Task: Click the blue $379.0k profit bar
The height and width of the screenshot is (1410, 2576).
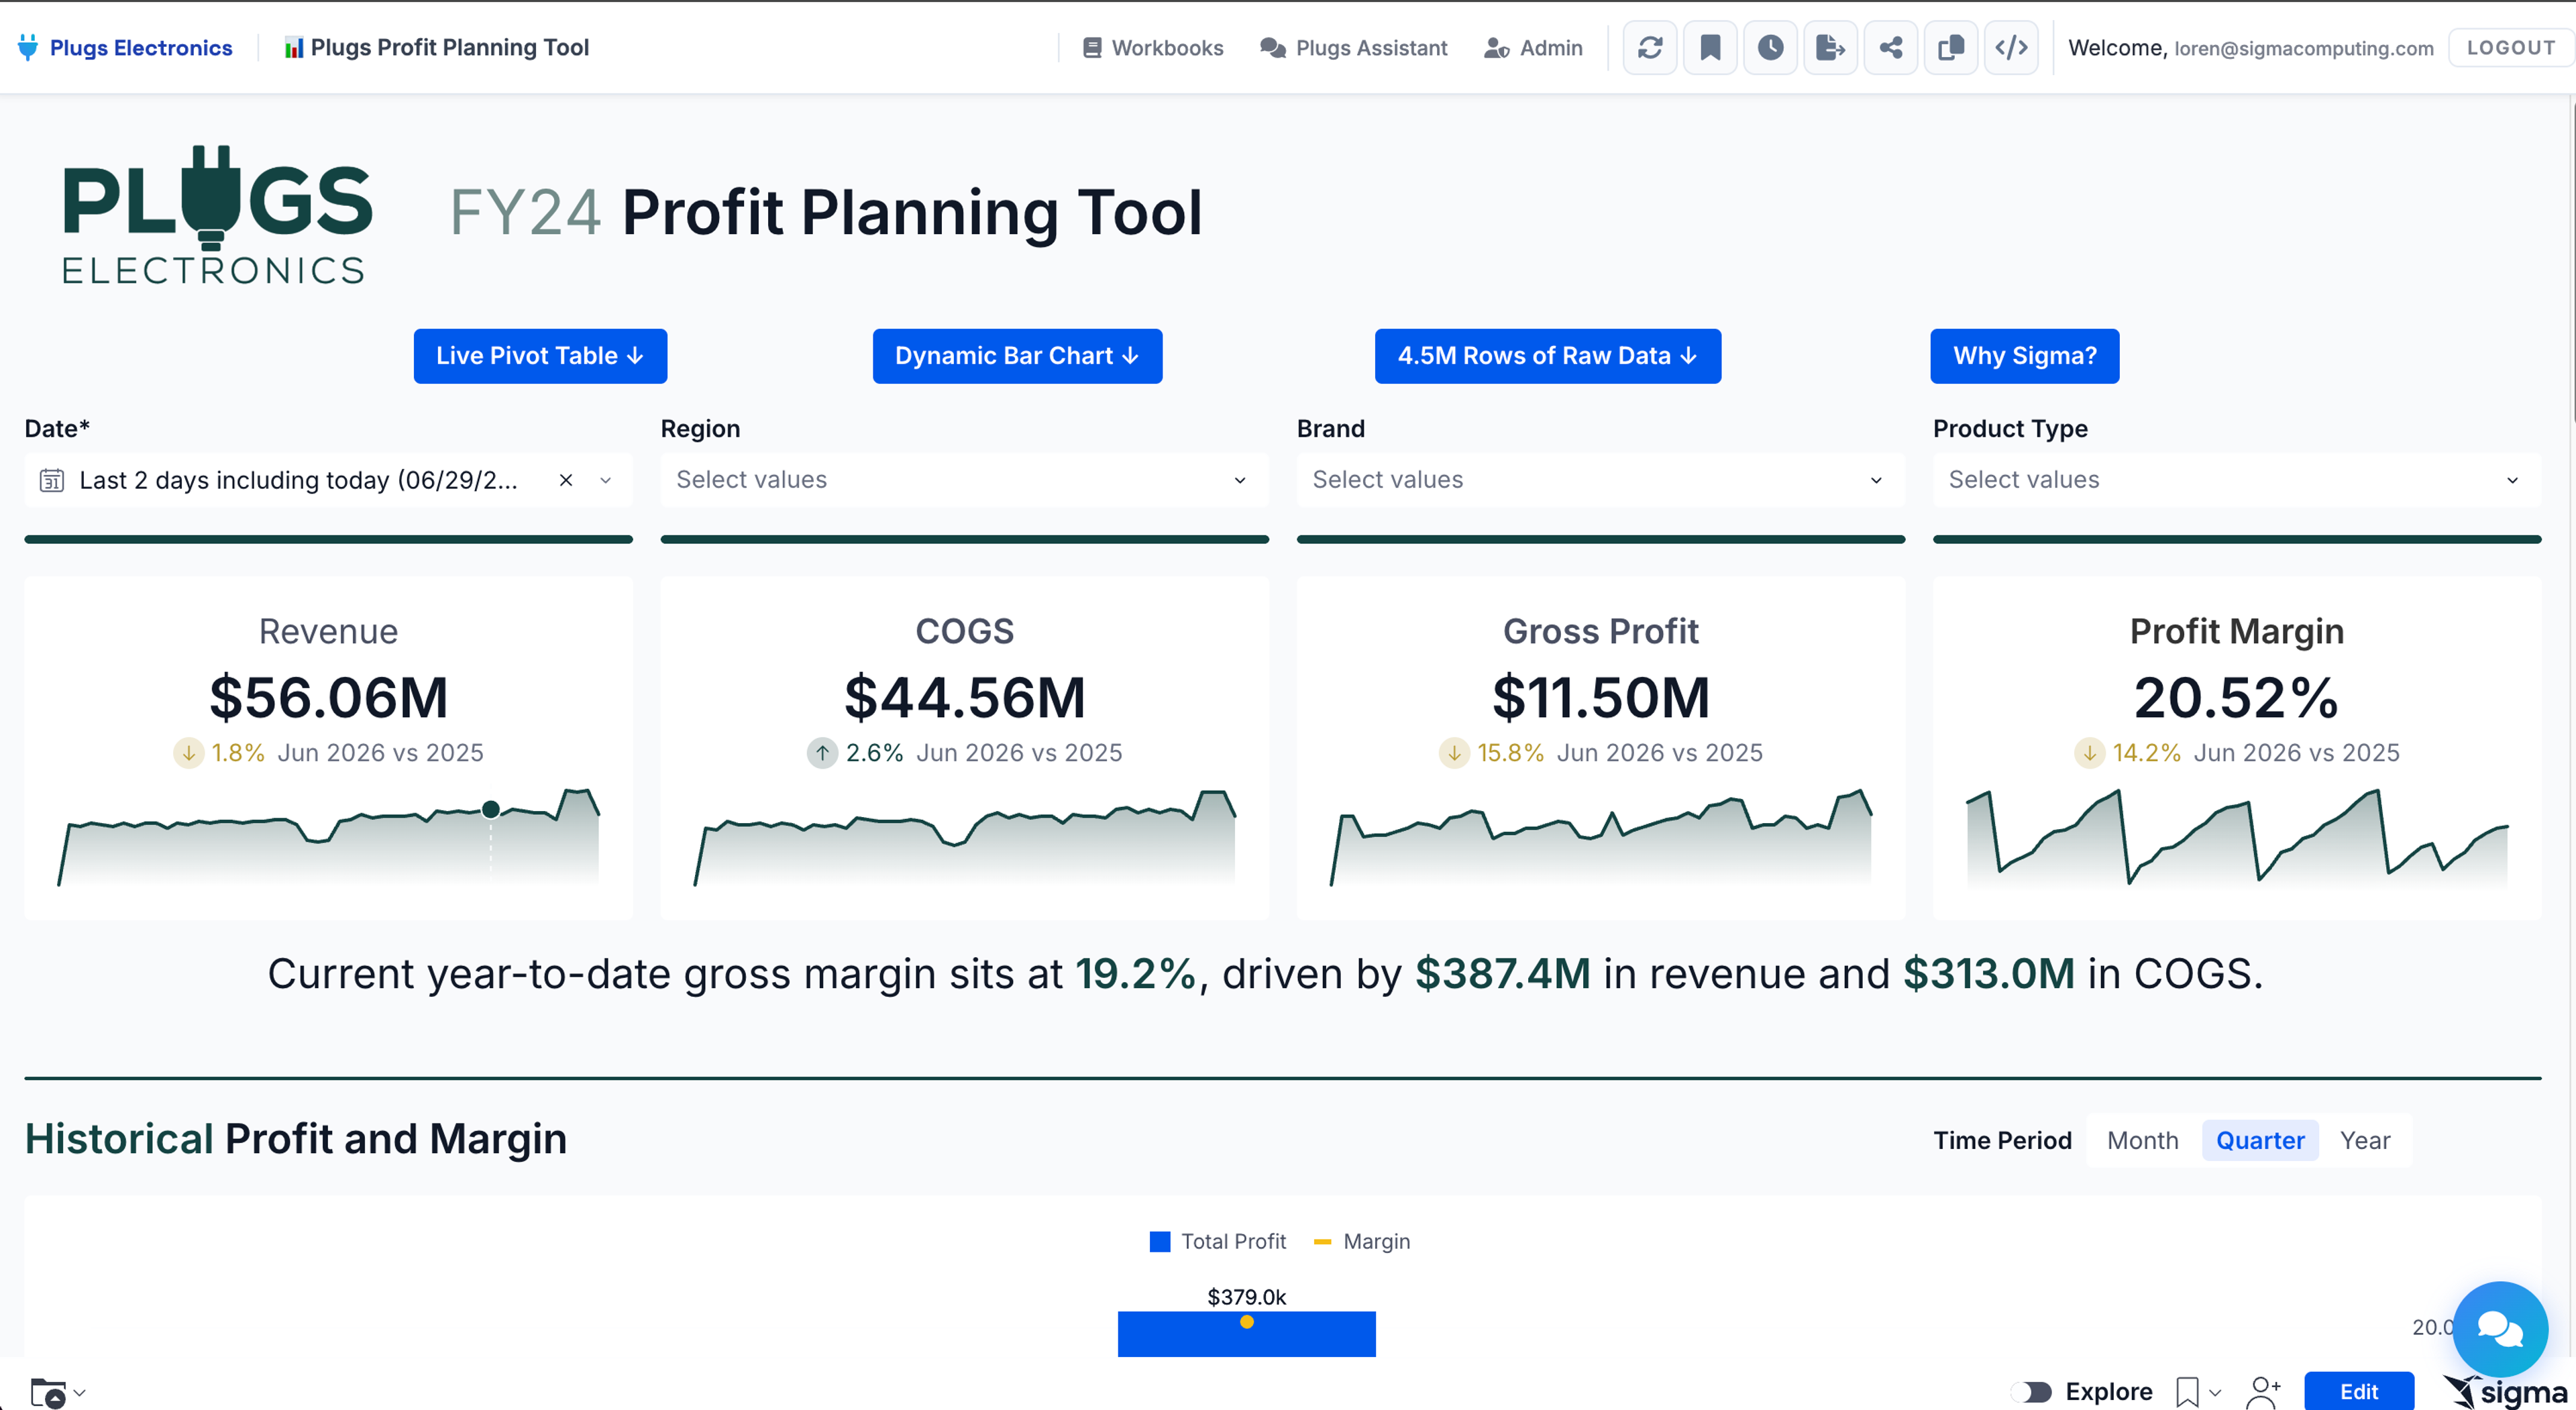Action: coord(1246,1334)
